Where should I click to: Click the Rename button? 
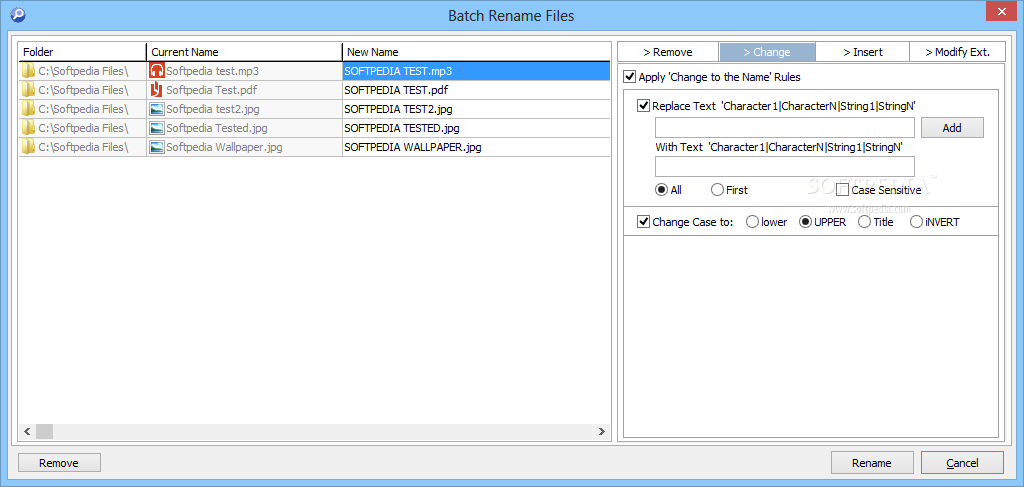(x=872, y=463)
